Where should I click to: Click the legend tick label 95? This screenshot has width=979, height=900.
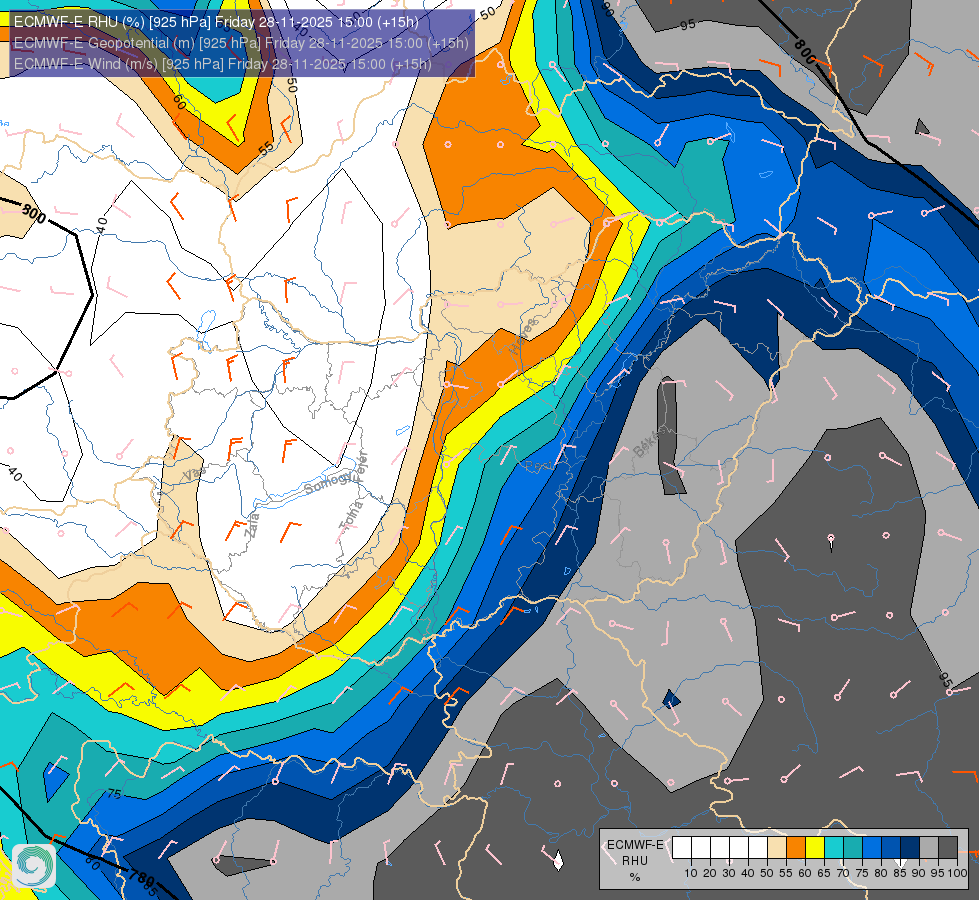[938, 873]
